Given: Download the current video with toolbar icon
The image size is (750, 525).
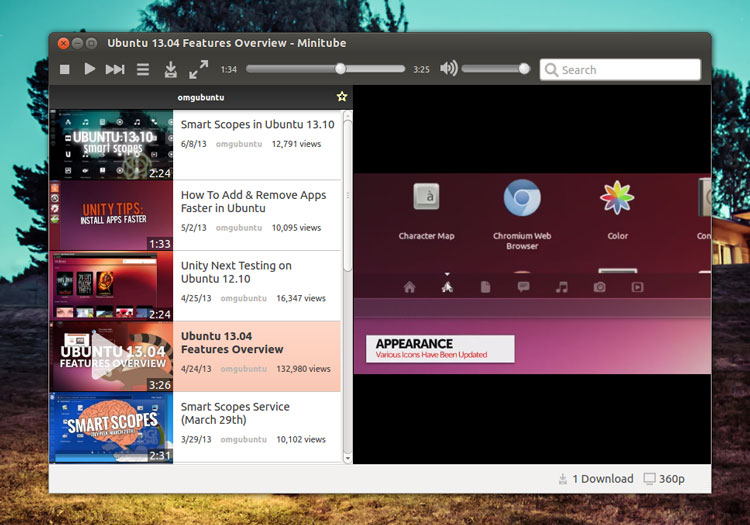Looking at the screenshot, I should point(171,69).
